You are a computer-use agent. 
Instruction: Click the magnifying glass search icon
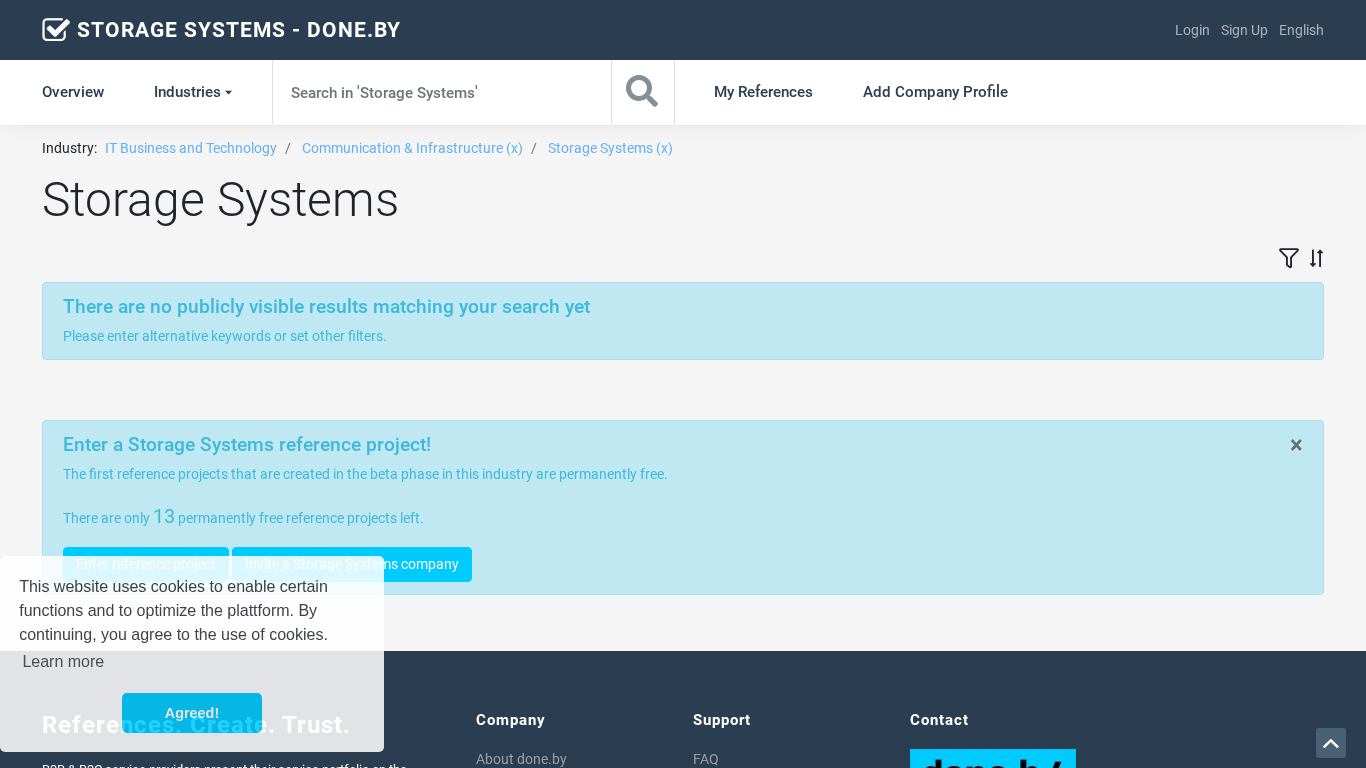(642, 92)
